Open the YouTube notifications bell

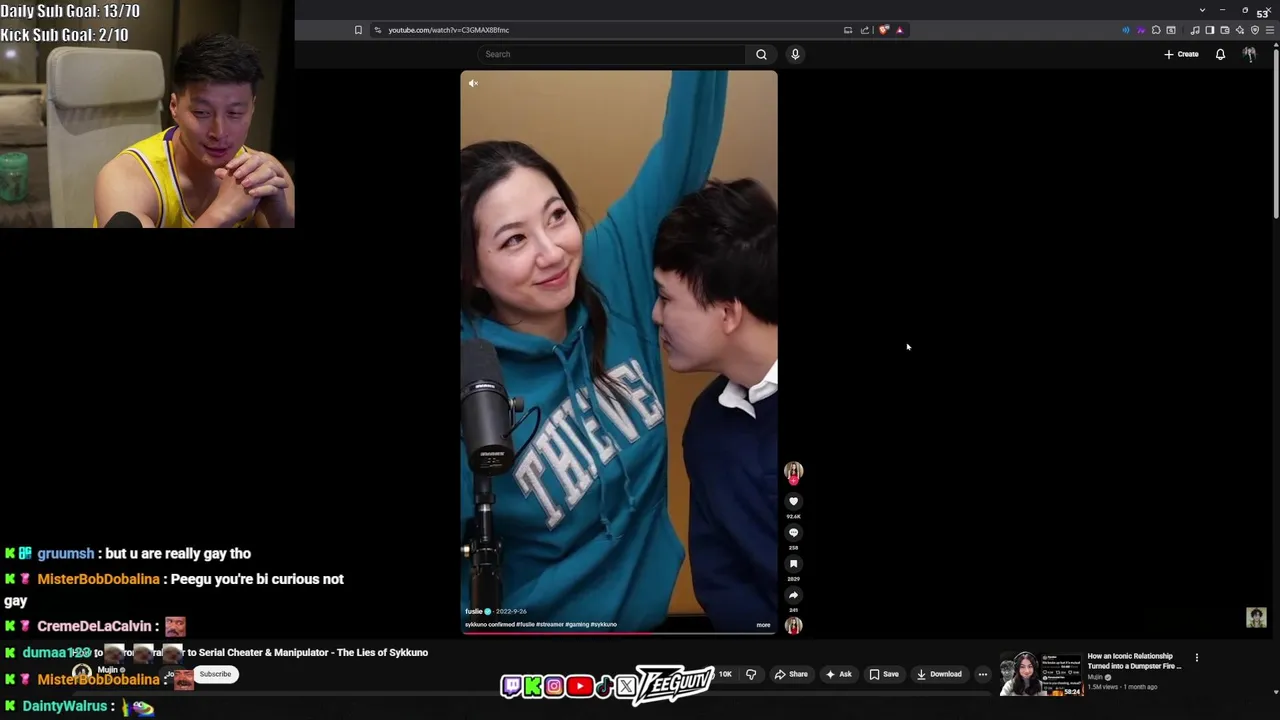pyautogui.click(x=1220, y=54)
